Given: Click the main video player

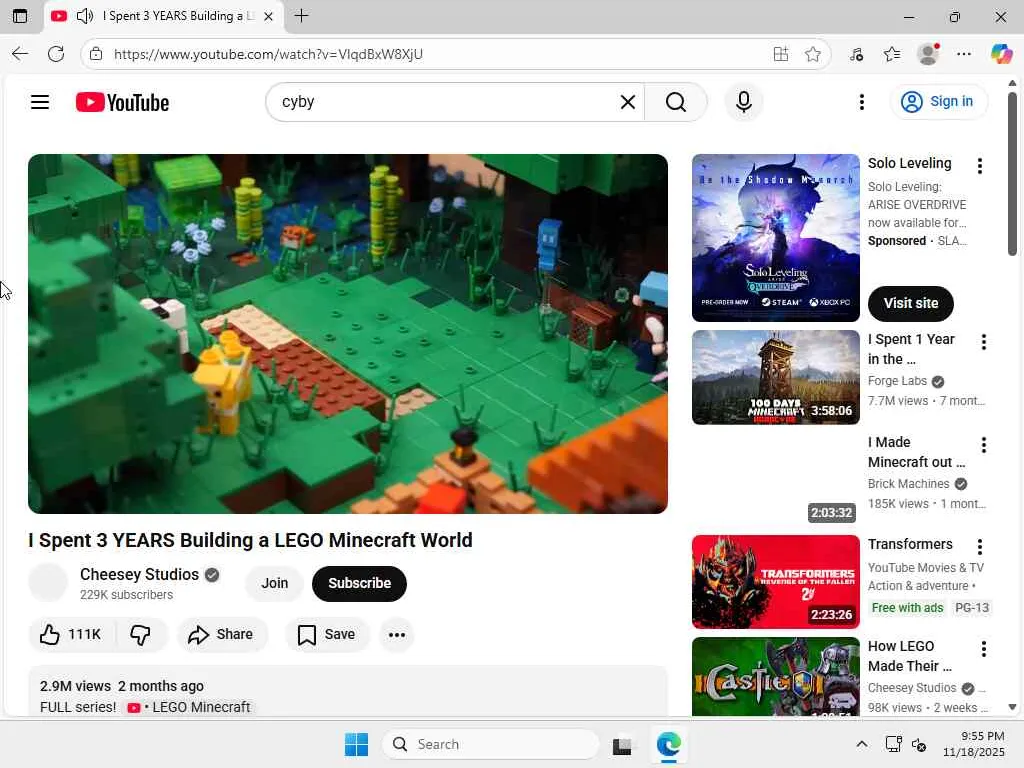Looking at the screenshot, I should coord(347,334).
